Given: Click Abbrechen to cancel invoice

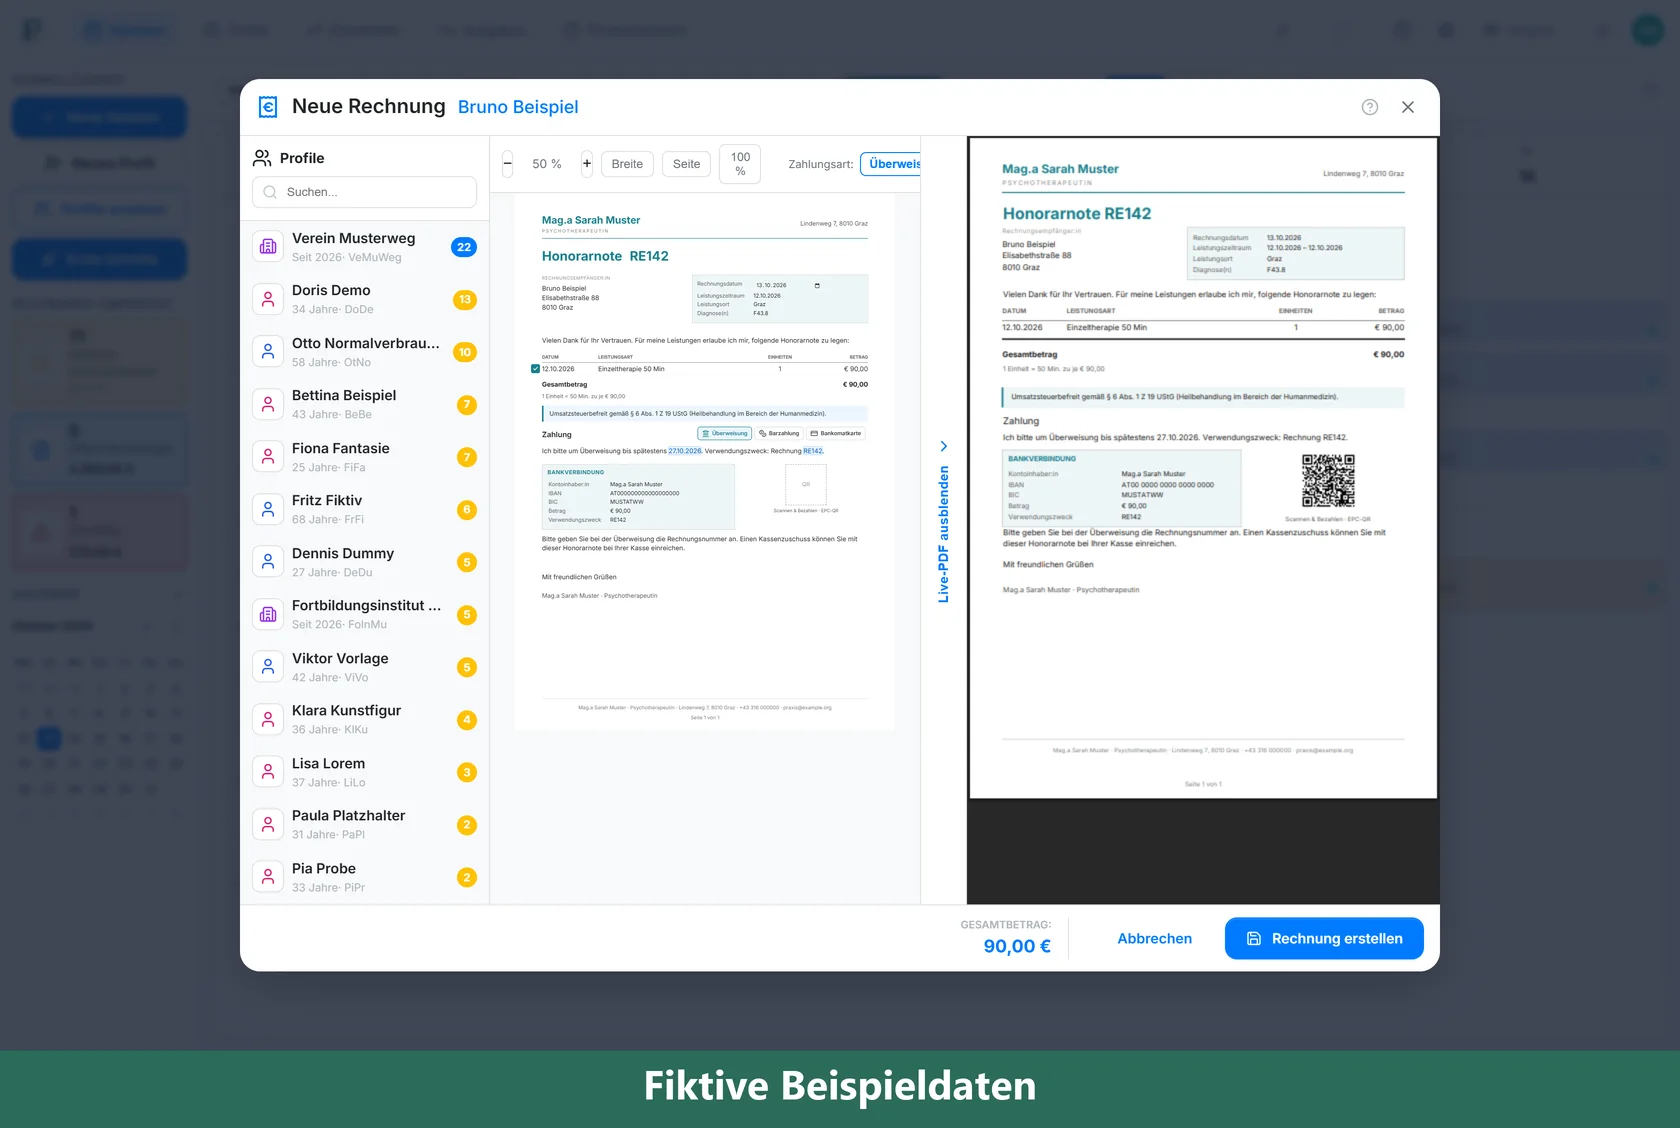Looking at the screenshot, I should click(1155, 938).
